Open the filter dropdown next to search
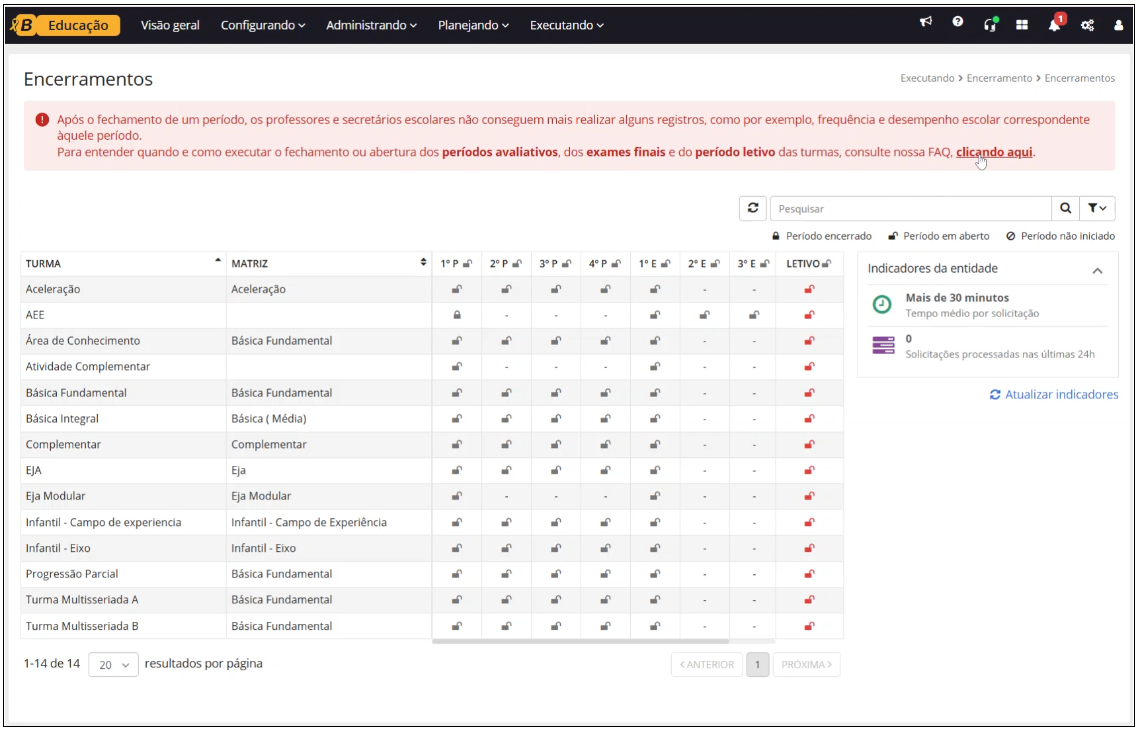 tap(1097, 208)
